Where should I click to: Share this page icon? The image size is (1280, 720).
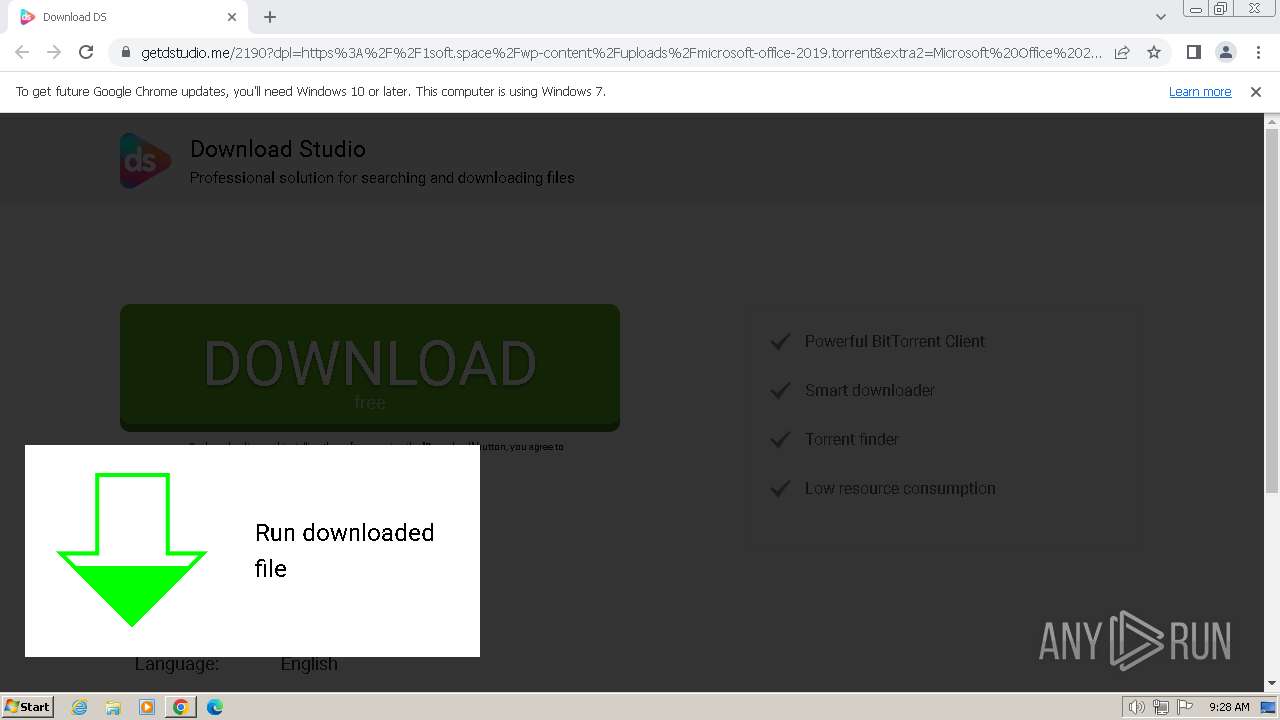[1122, 52]
